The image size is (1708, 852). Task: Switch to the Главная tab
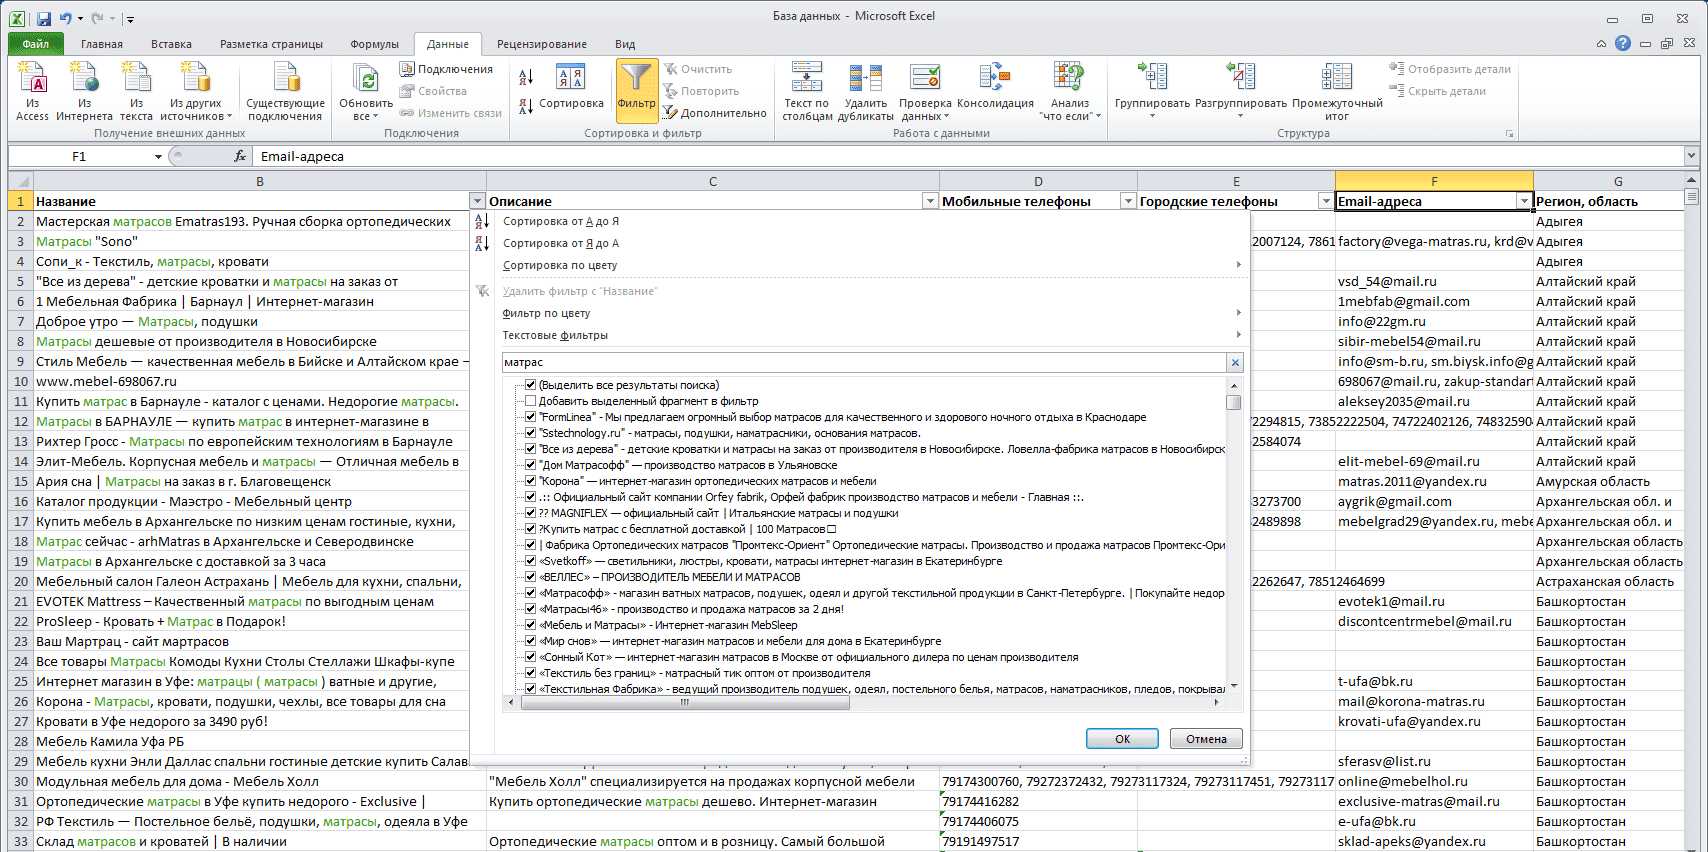[x=102, y=44]
